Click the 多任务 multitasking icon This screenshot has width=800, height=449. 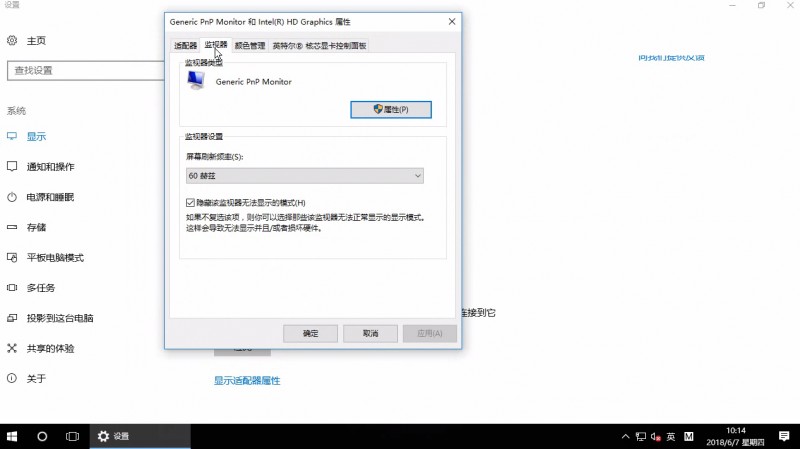(12, 288)
